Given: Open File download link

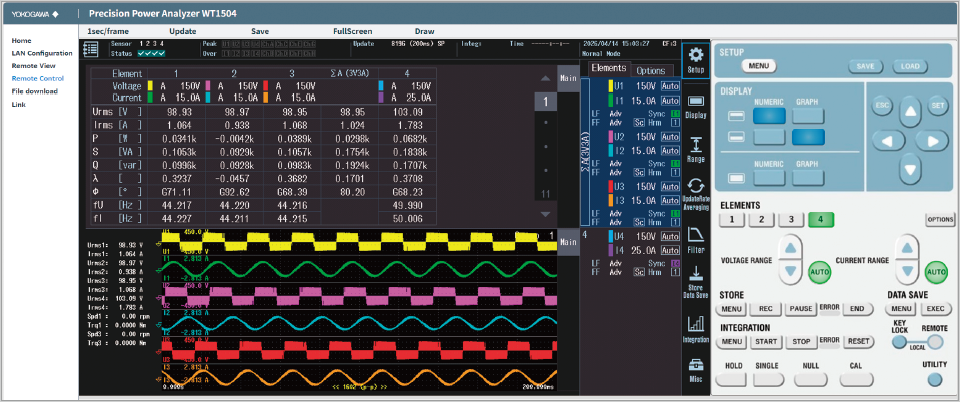Looking at the screenshot, I should coord(34,91).
